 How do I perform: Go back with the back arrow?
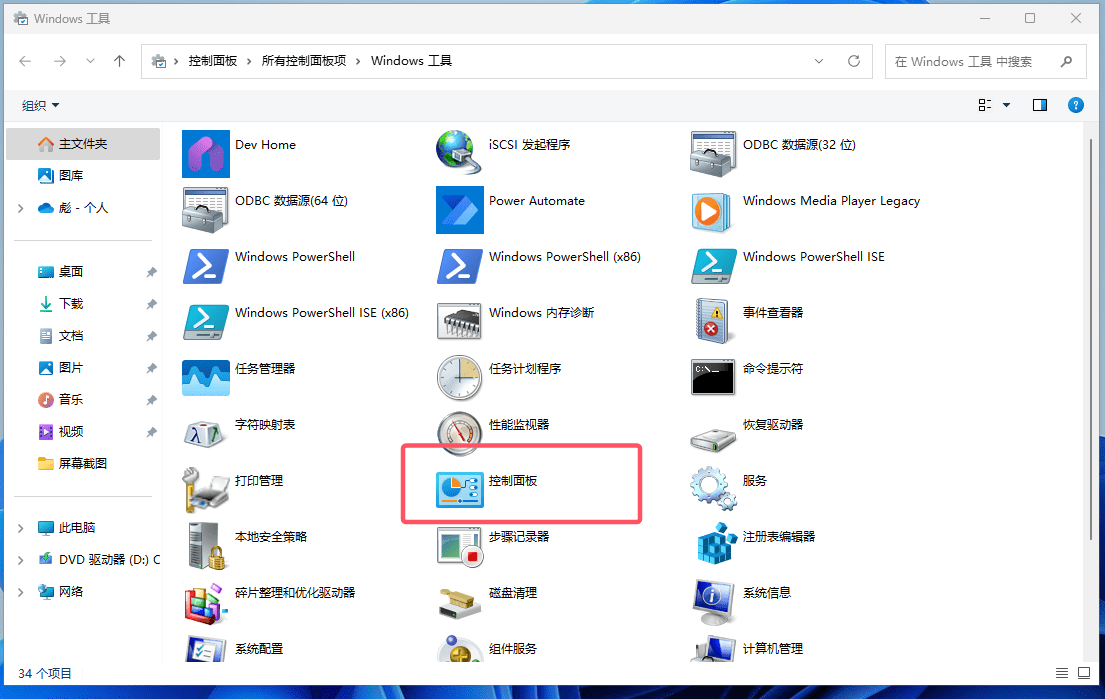click(x=25, y=61)
